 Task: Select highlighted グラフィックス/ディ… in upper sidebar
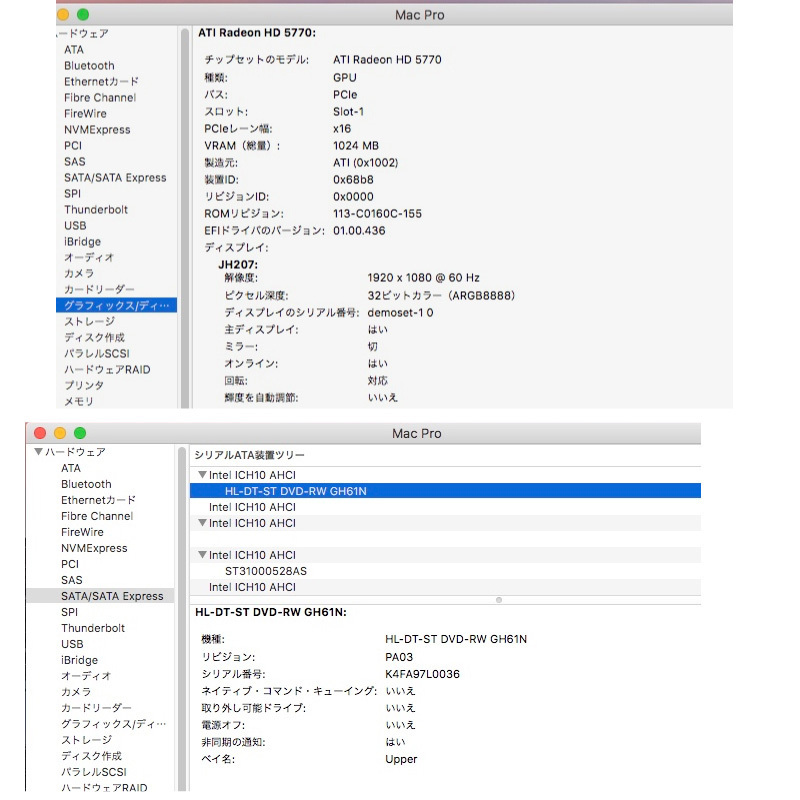116,305
